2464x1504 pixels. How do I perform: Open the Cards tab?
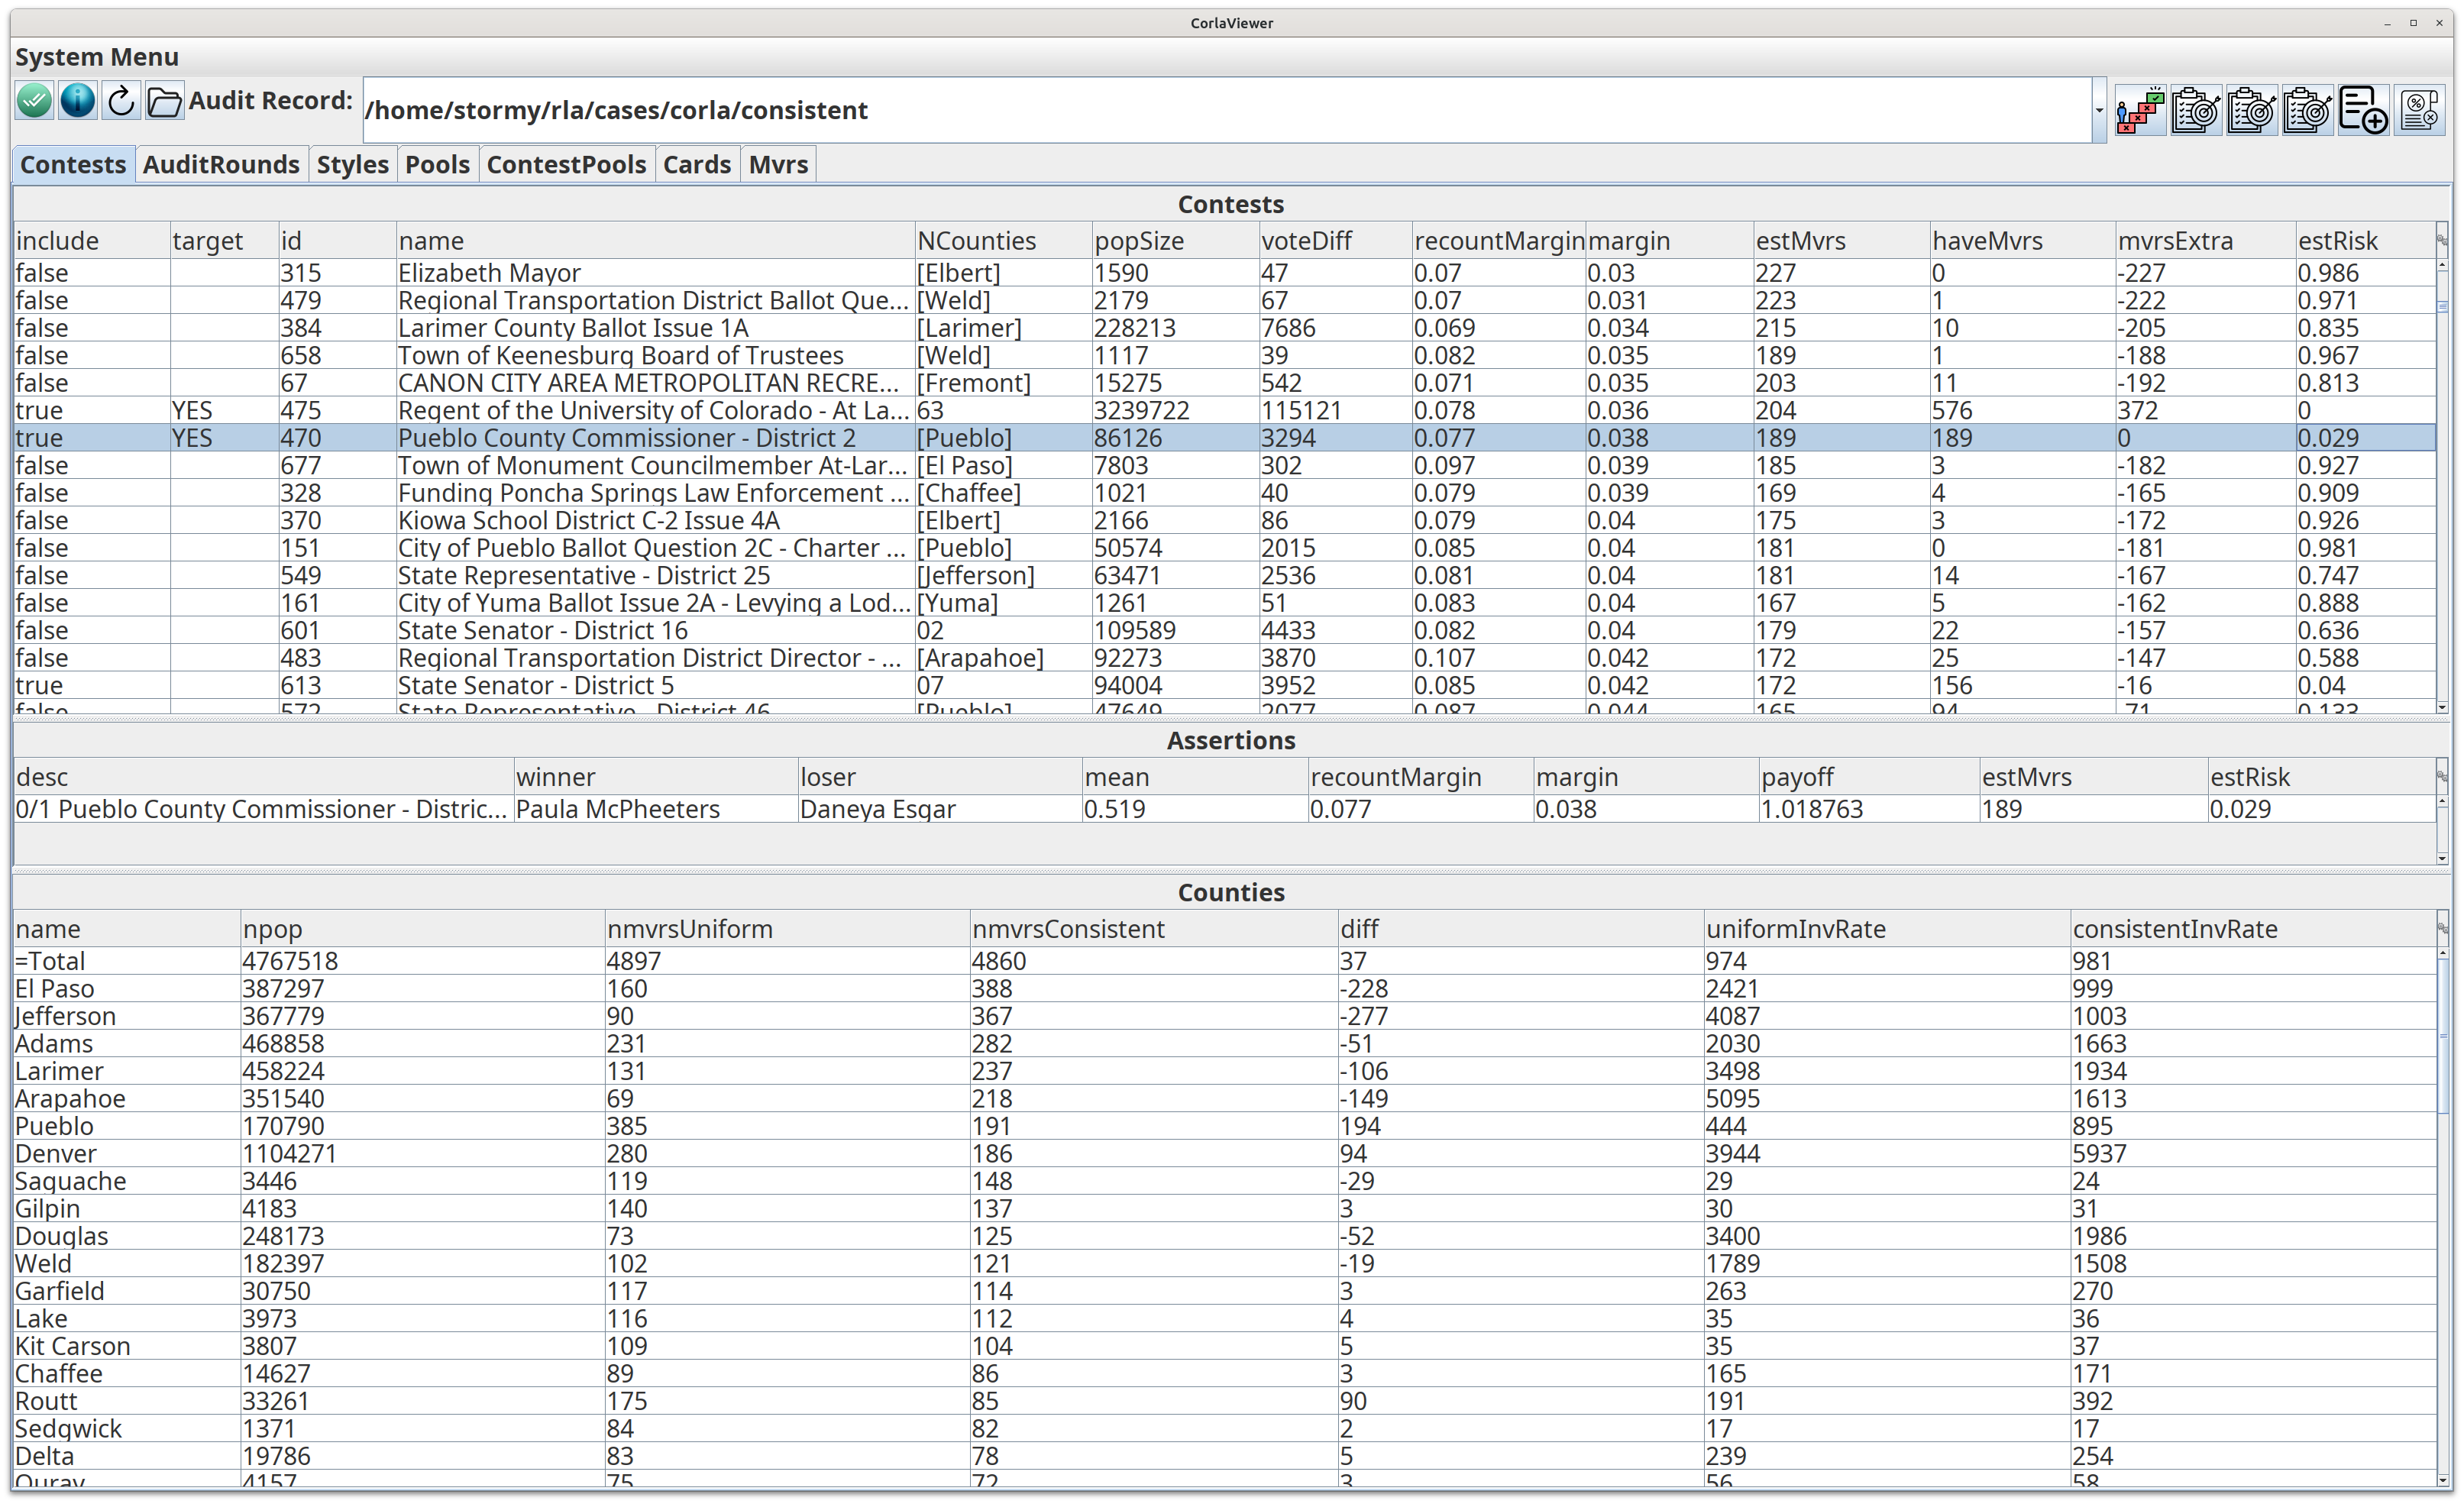[697, 165]
